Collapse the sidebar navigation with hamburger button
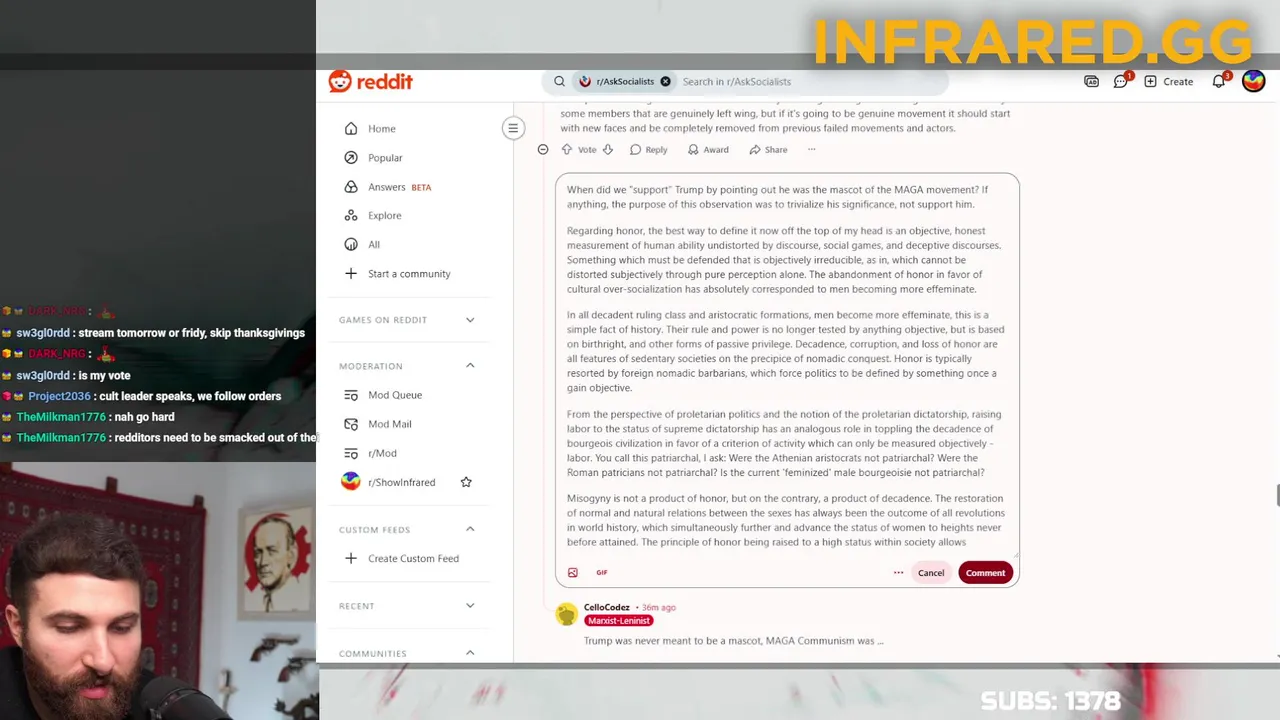The width and height of the screenshot is (1280, 720). pos(513,128)
